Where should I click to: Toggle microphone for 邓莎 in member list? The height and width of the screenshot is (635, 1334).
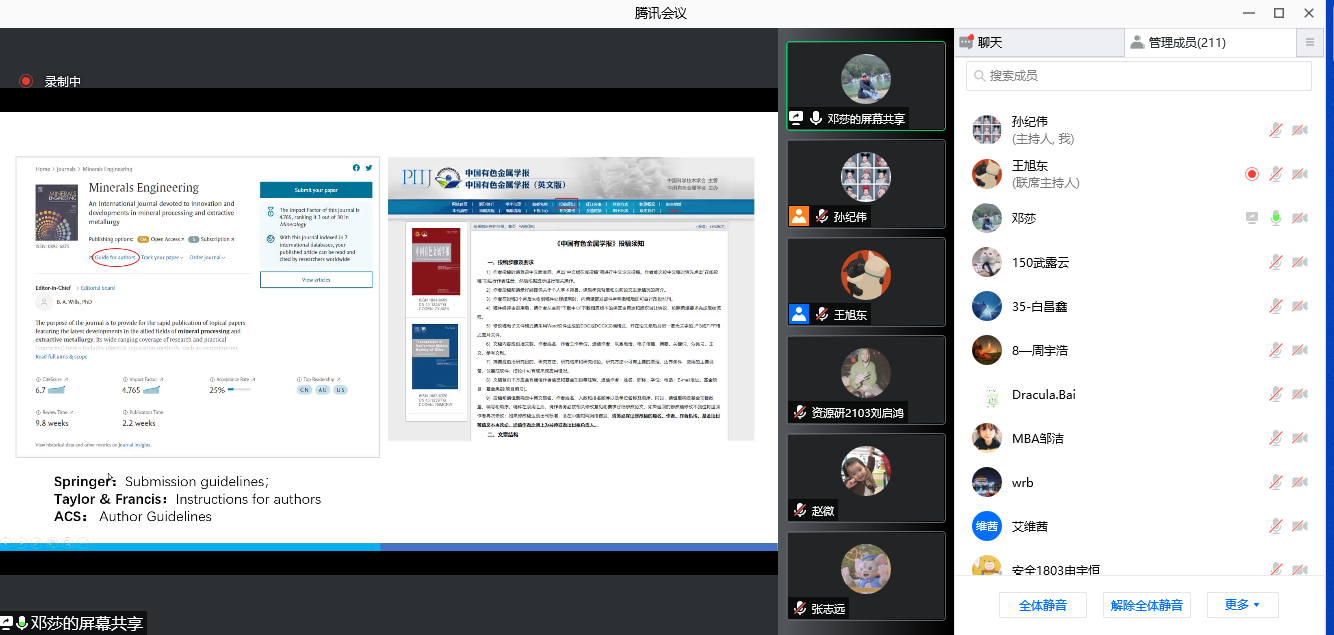coord(1276,218)
